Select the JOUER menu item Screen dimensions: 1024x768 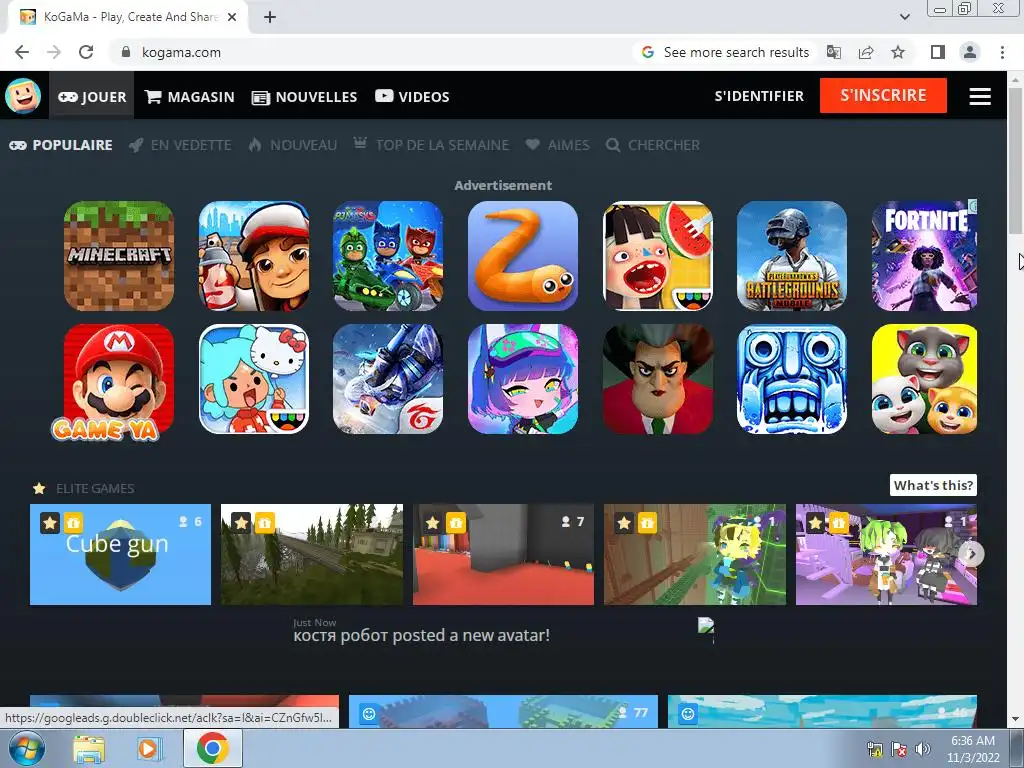click(92, 97)
